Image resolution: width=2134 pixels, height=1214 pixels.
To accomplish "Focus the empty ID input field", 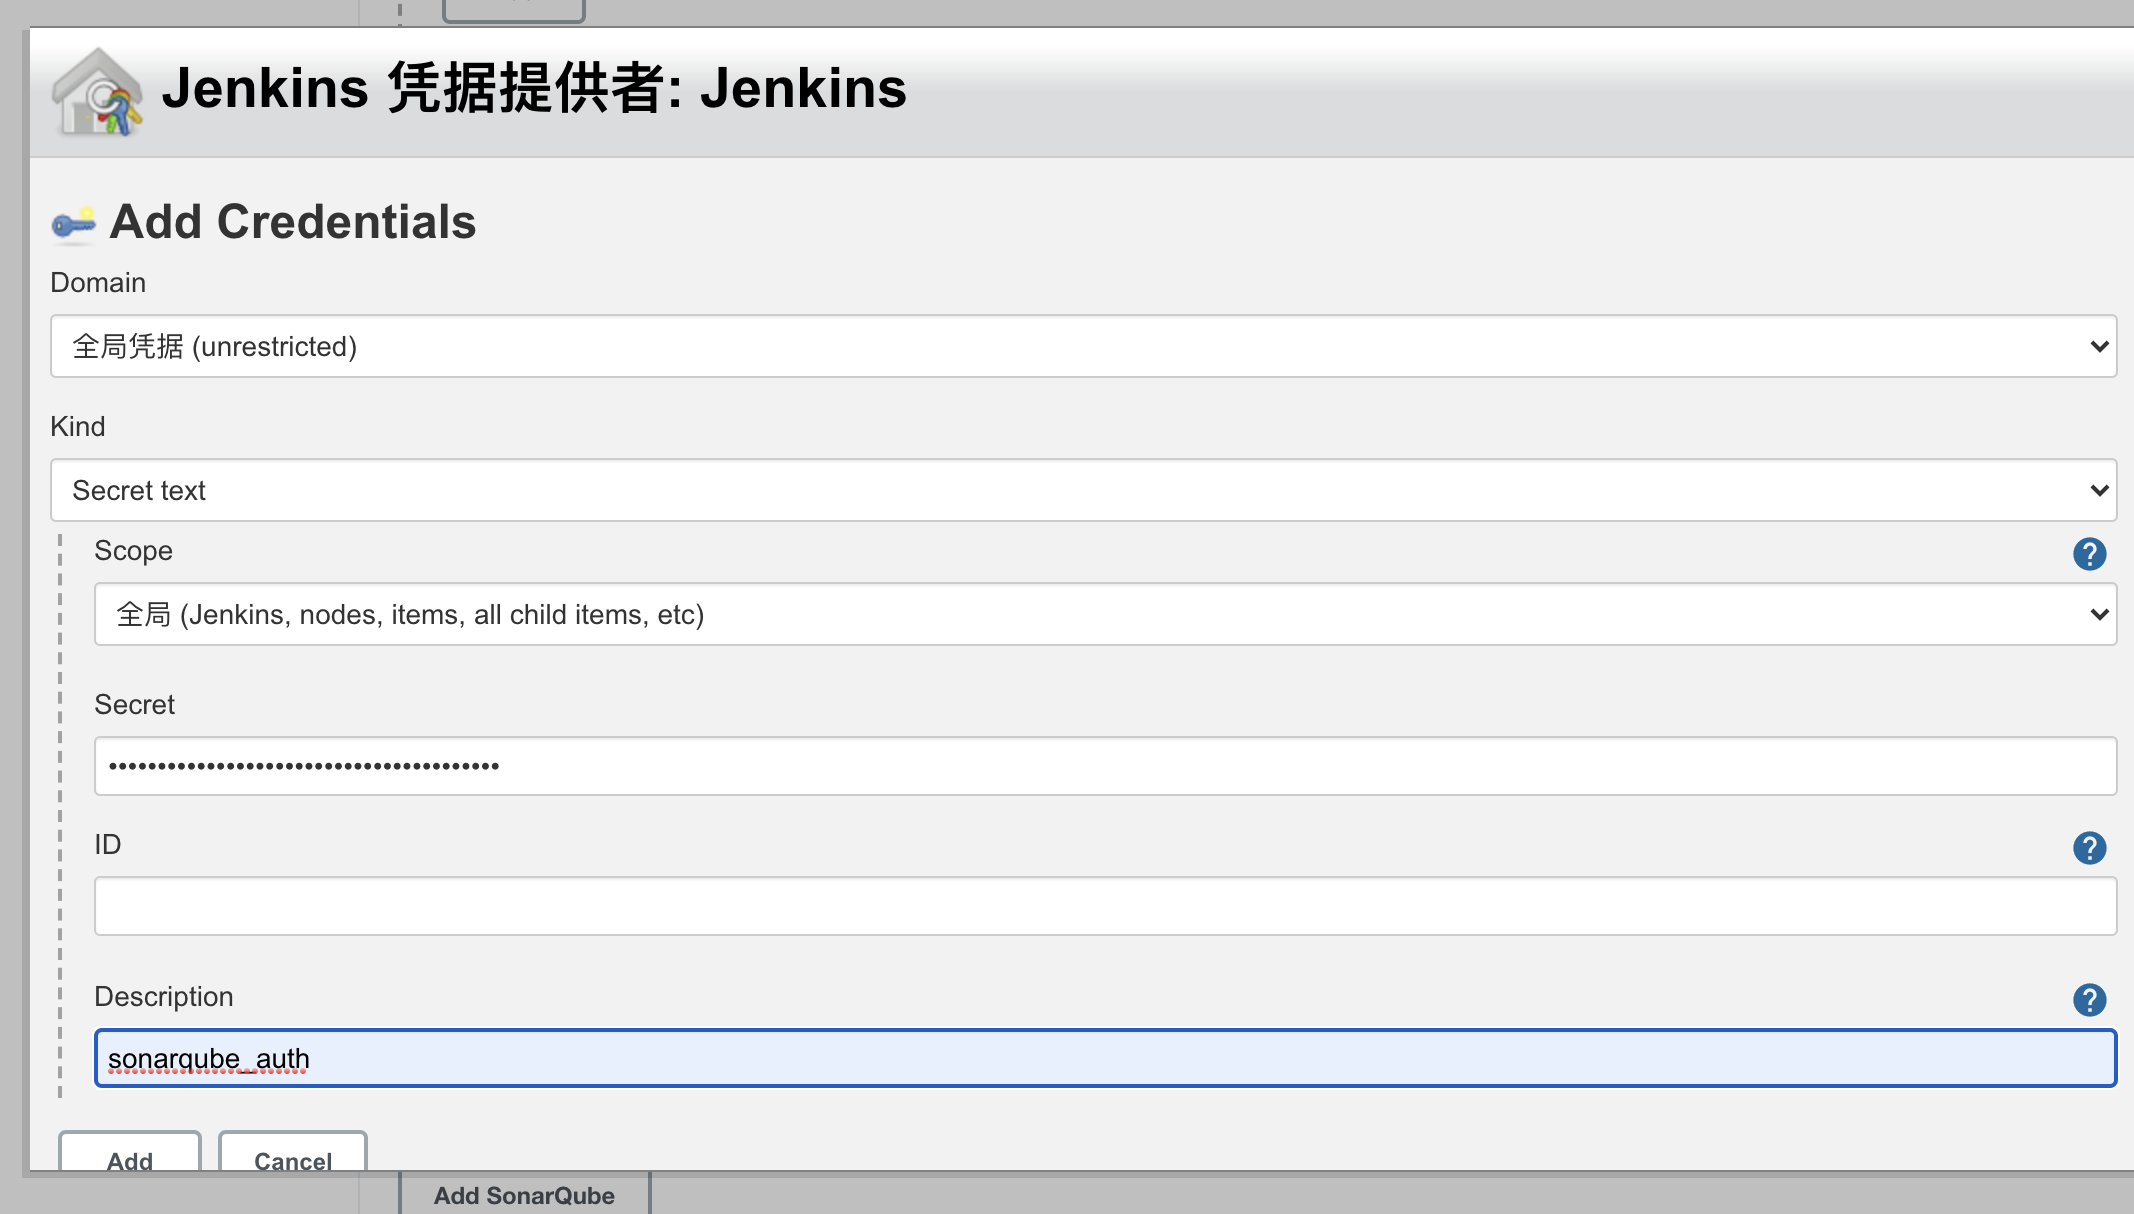I will coord(1105,906).
